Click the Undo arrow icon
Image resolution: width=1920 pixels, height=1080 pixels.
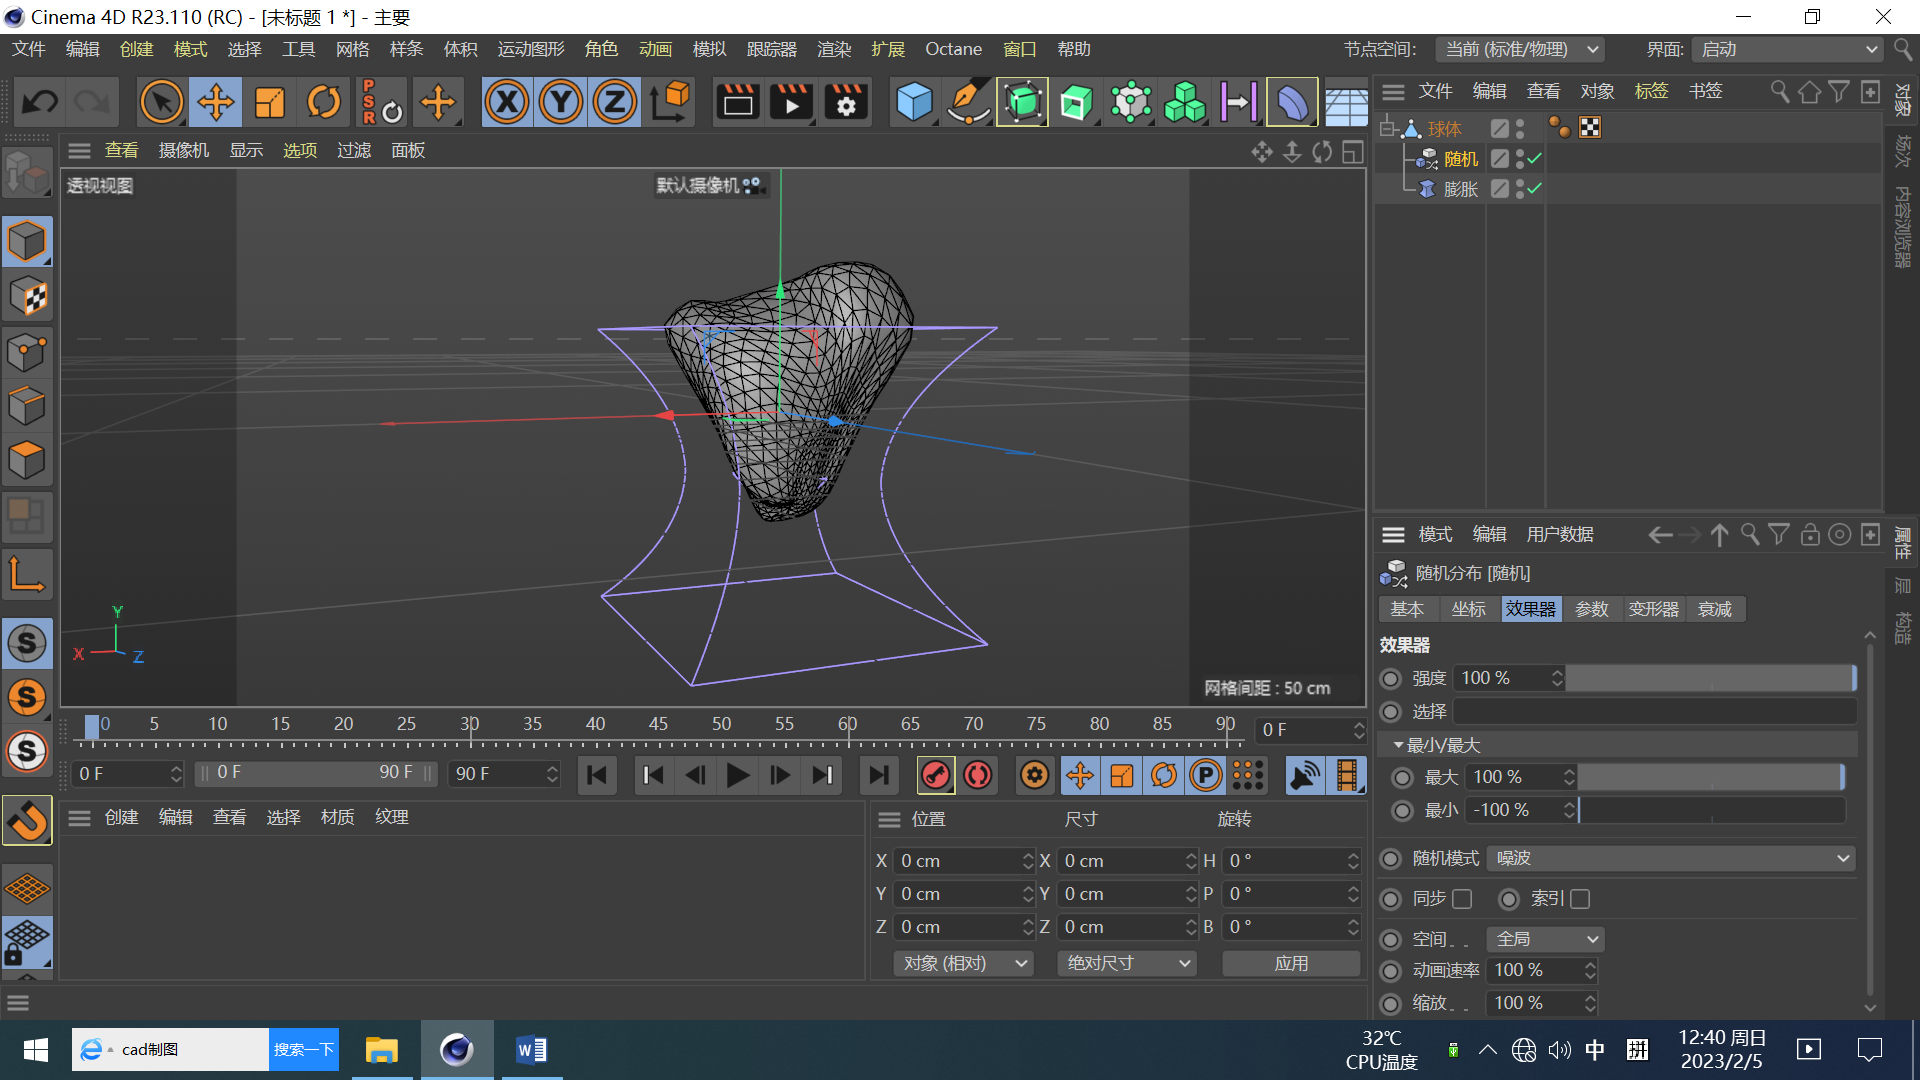(41, 102)
